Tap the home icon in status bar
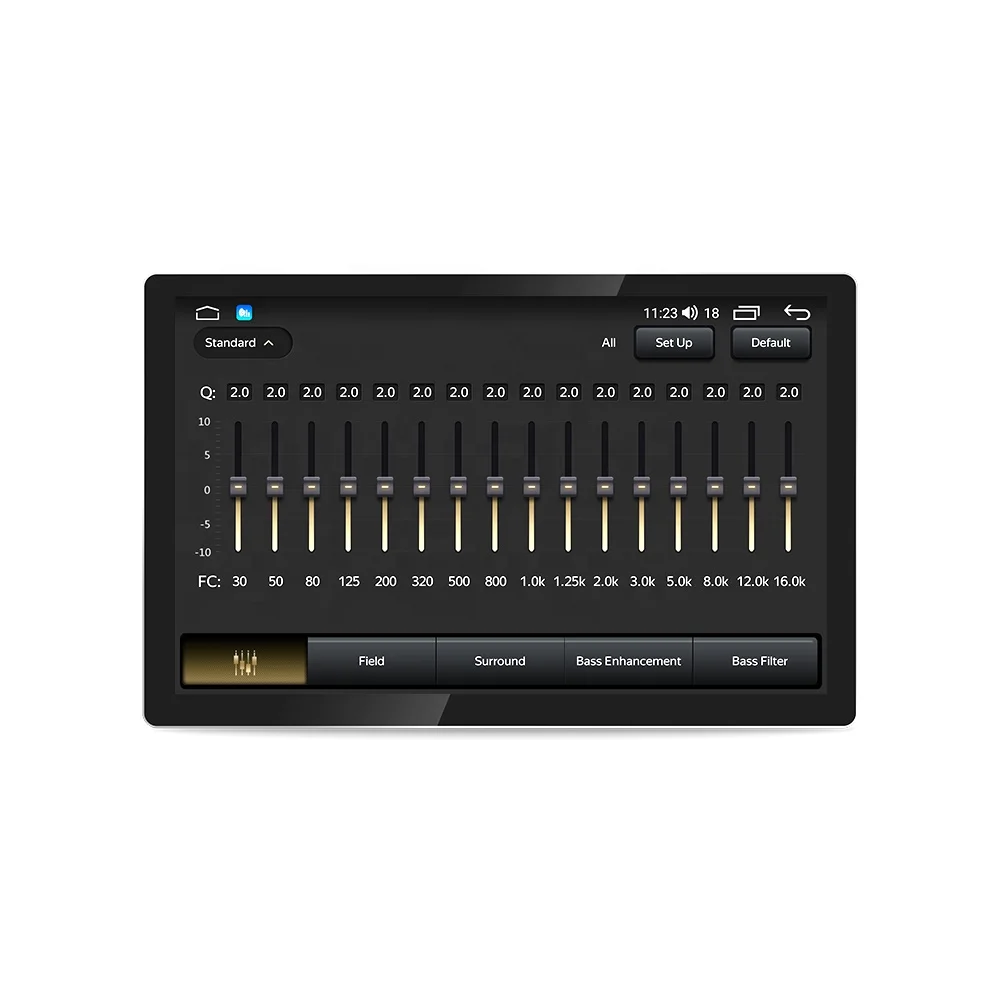The image size is (1000, 1000). 207,312
